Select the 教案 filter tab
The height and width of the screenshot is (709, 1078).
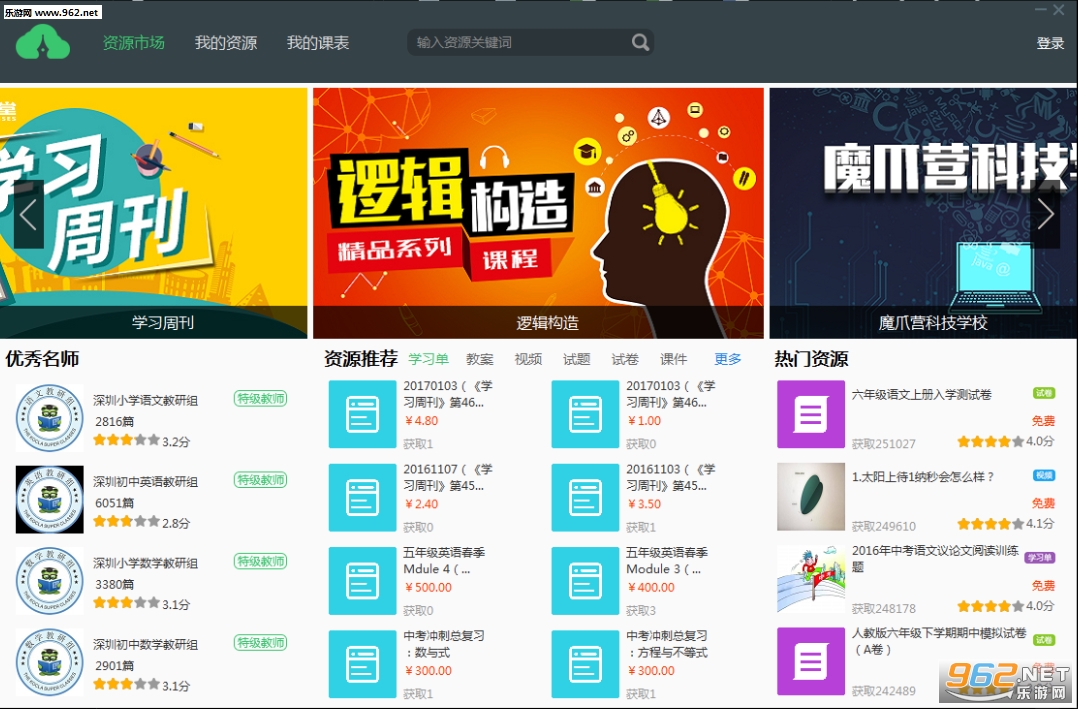pos(480,359)
